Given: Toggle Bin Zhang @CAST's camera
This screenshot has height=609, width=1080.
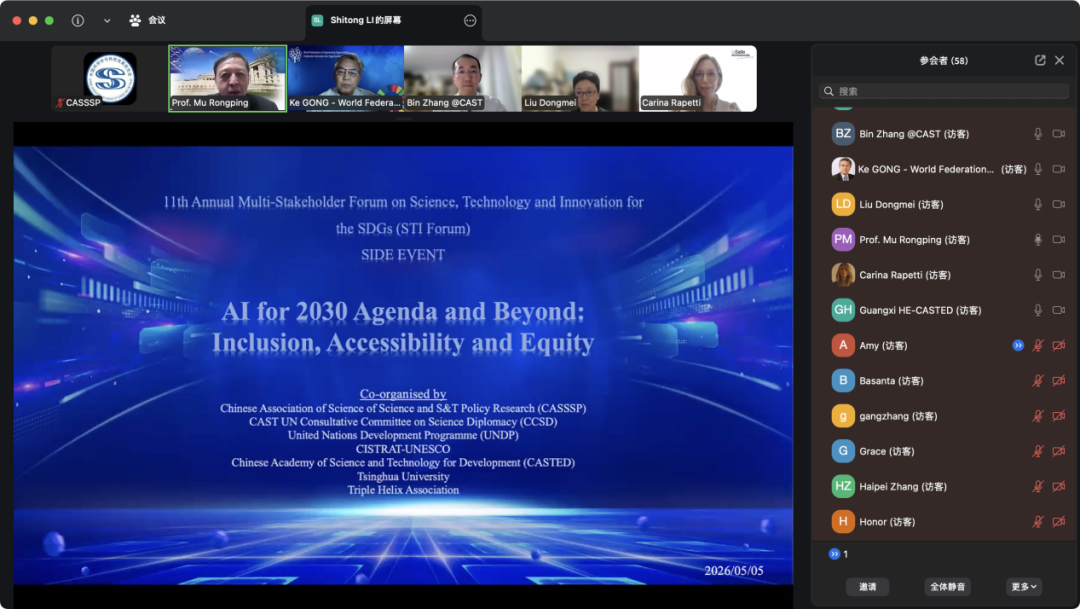Looking at the screenshot, I should [x=1059, y=134].
